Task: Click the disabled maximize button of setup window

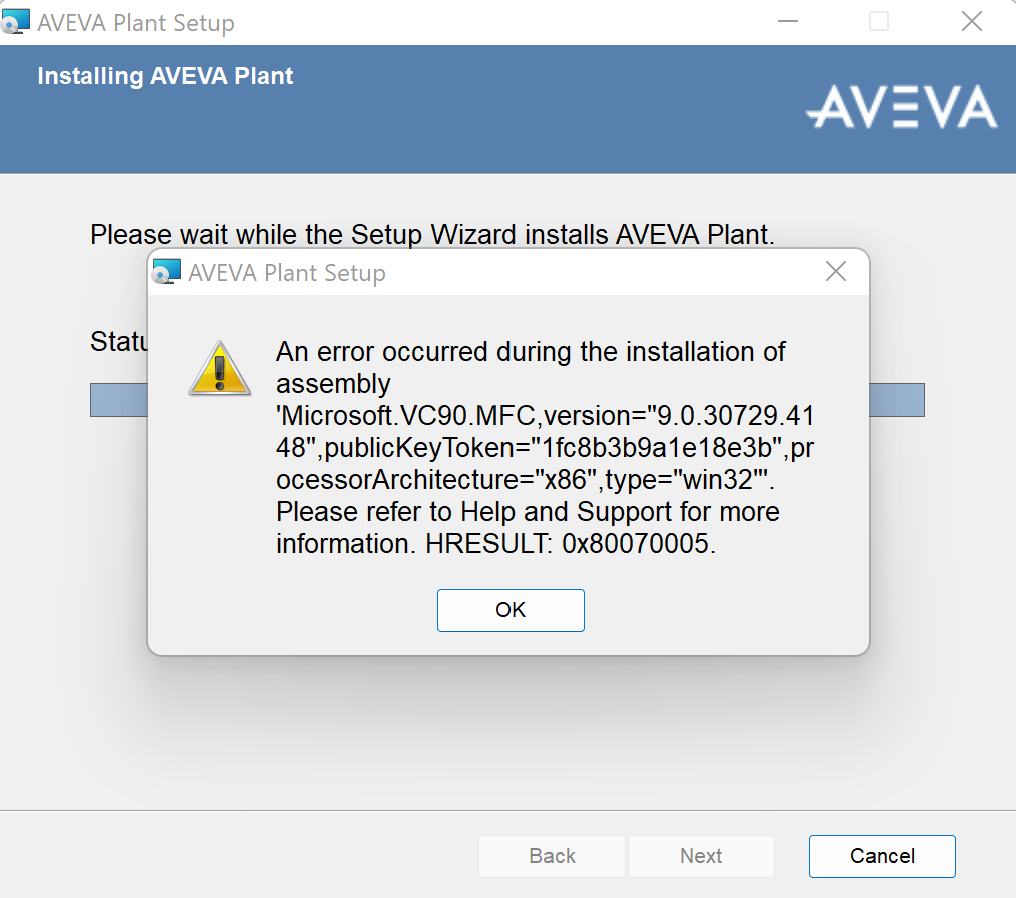Action: pyautogui.click(x=879, y=21)
